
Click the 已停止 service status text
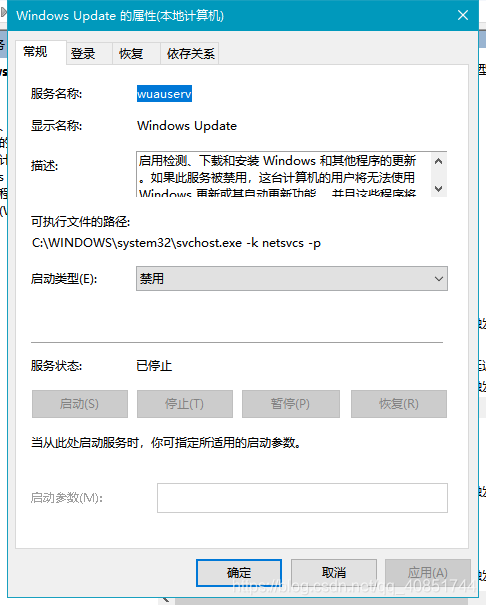(x=154, y=365)
